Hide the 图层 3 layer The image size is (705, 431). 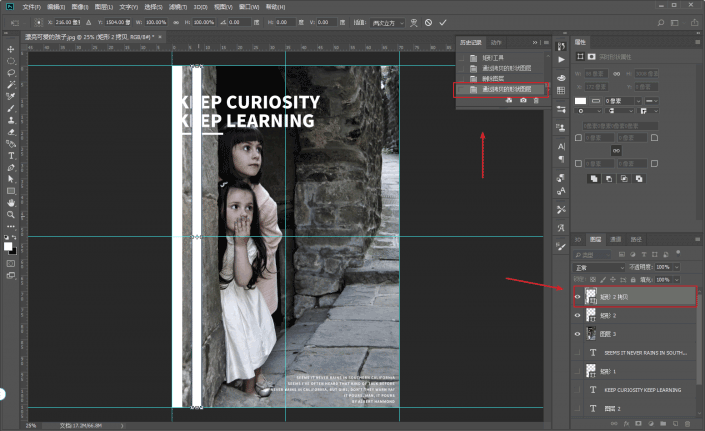(x=578, y=334)
